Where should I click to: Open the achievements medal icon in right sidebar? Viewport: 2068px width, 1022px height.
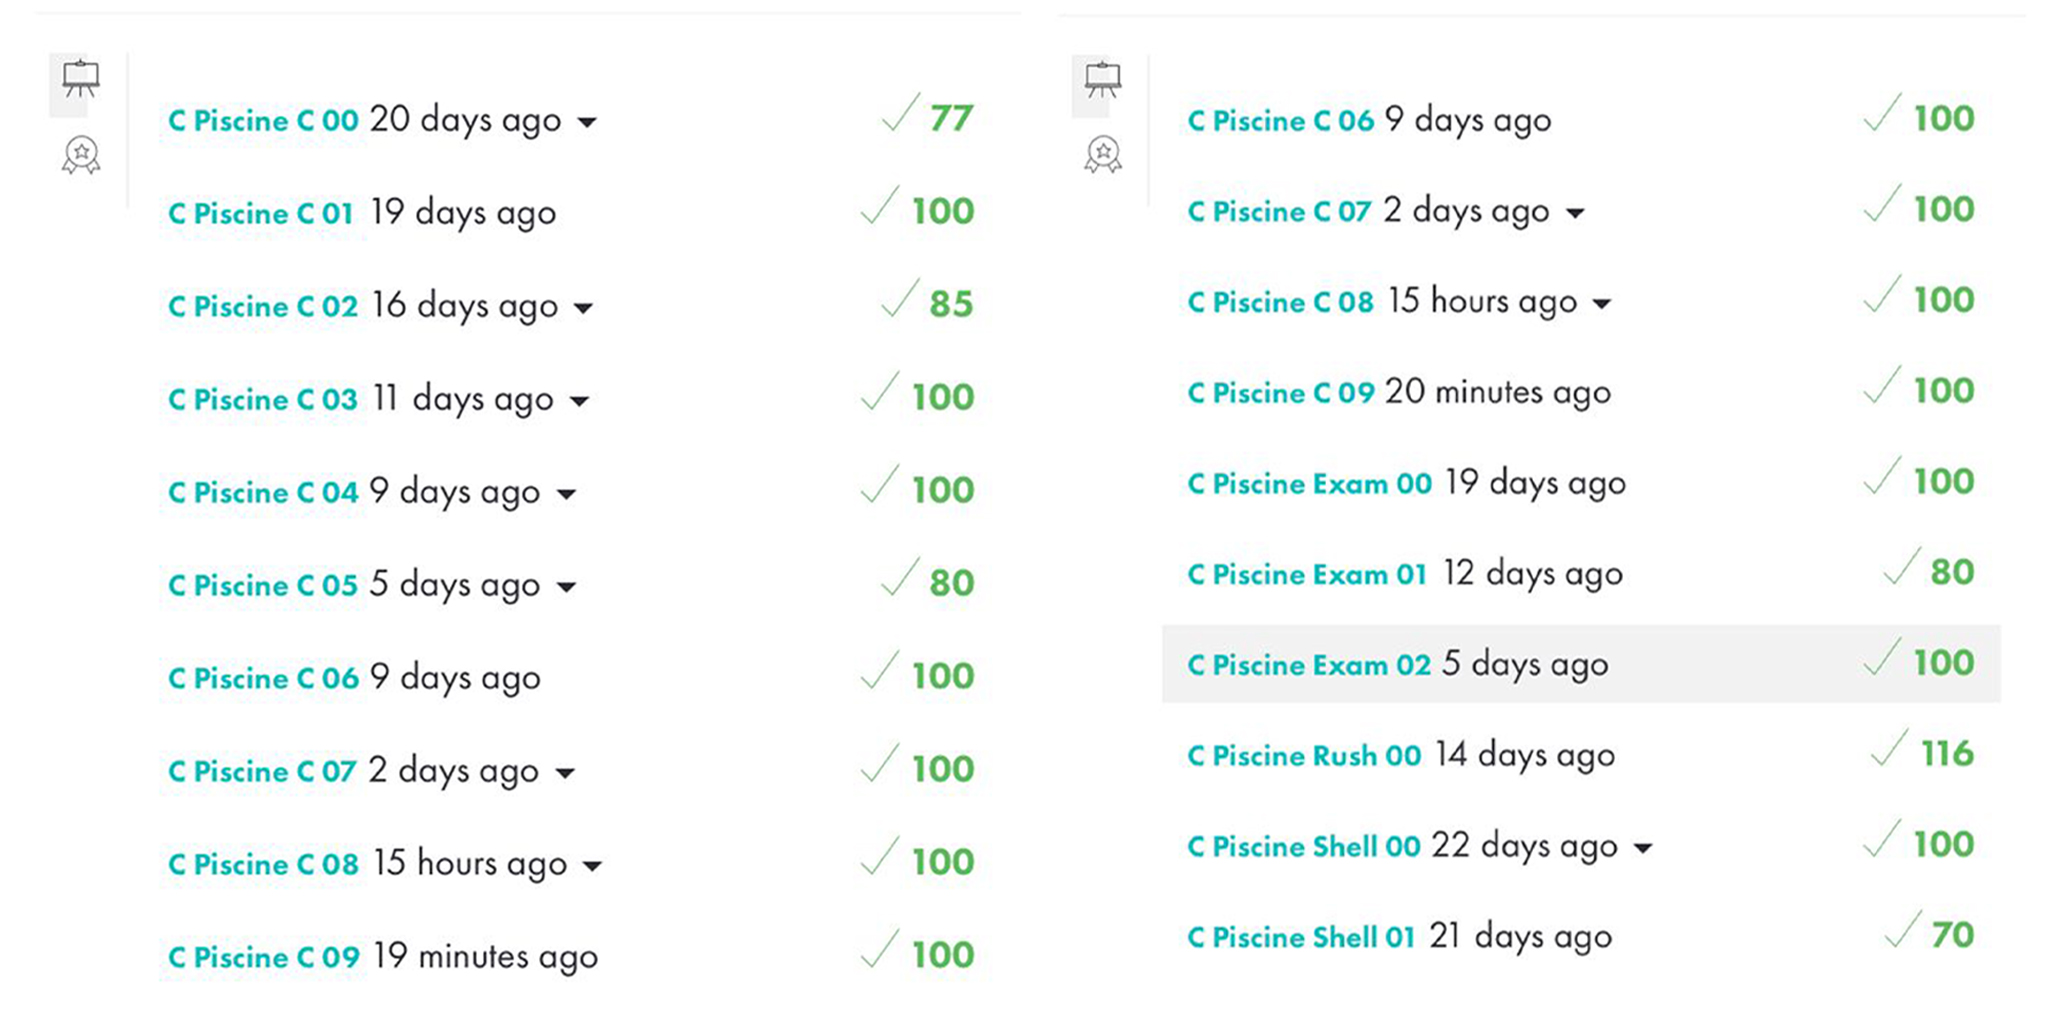[1102, 154]
